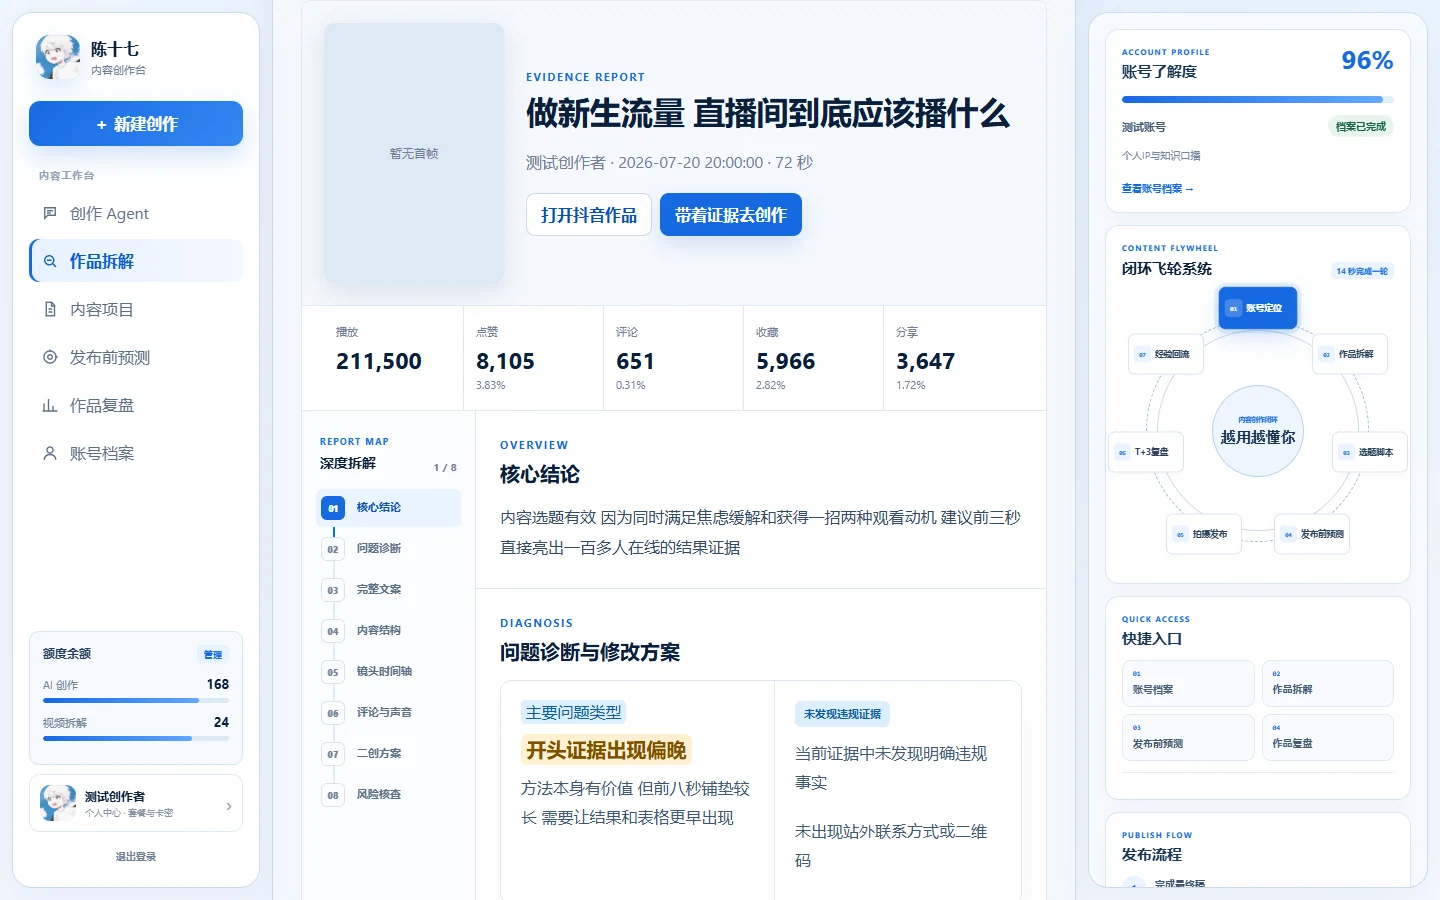Click the 查看账号档案 link

click(1157, 188)
